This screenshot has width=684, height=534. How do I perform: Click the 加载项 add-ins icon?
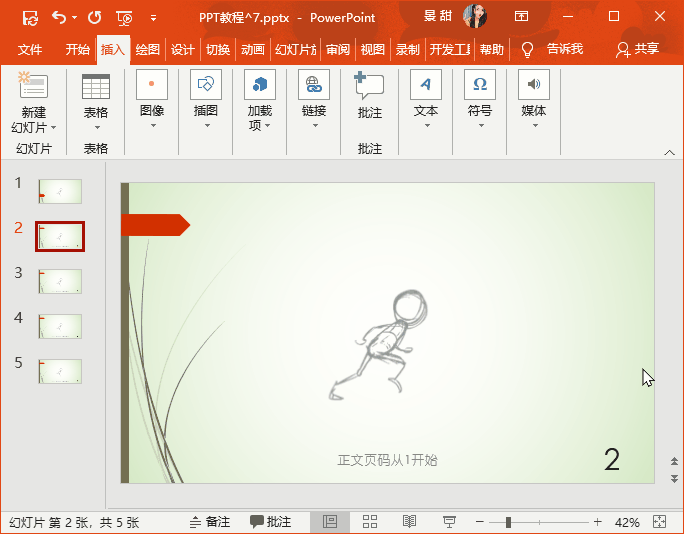(x=260, y=84)
